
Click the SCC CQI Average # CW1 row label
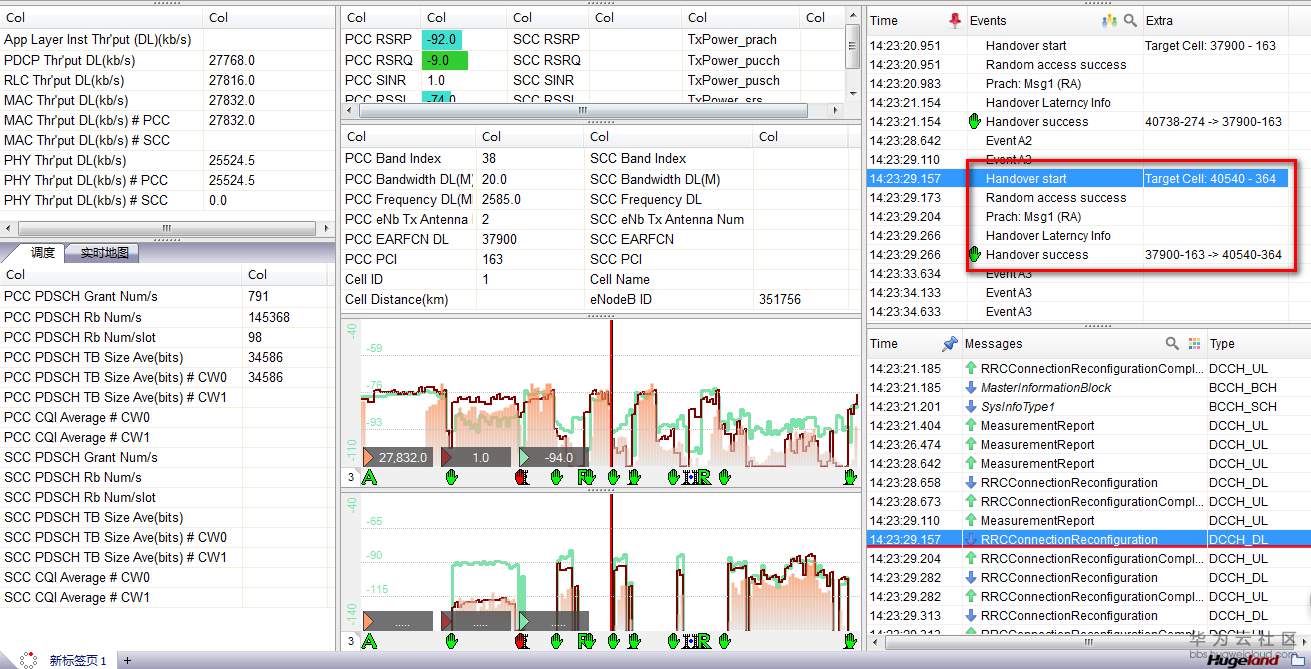pos(77,597)
